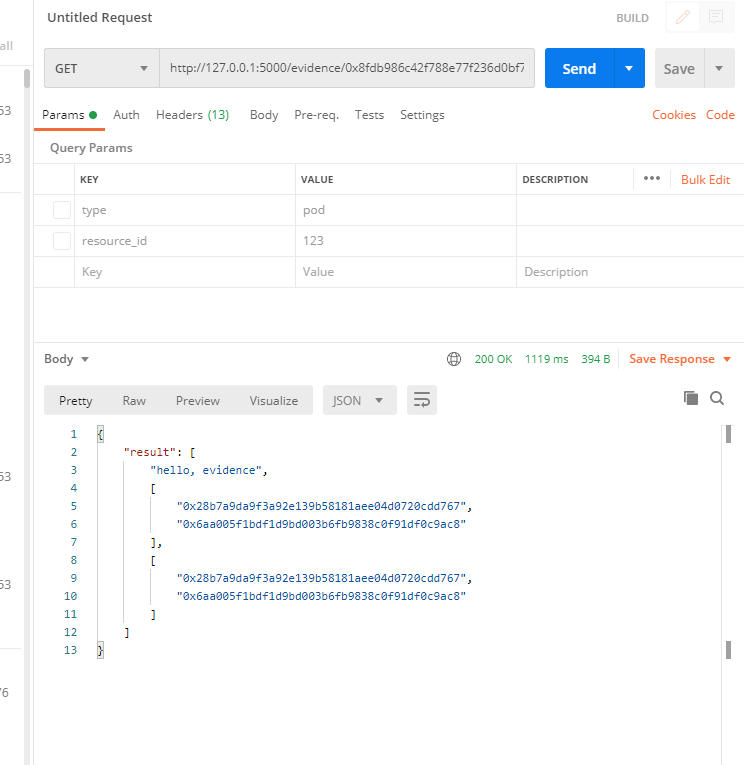Image resolution: width=744 pixels, height=765 pixels.
Task: Click the KEY column header
Action: [x=89, y=180]
